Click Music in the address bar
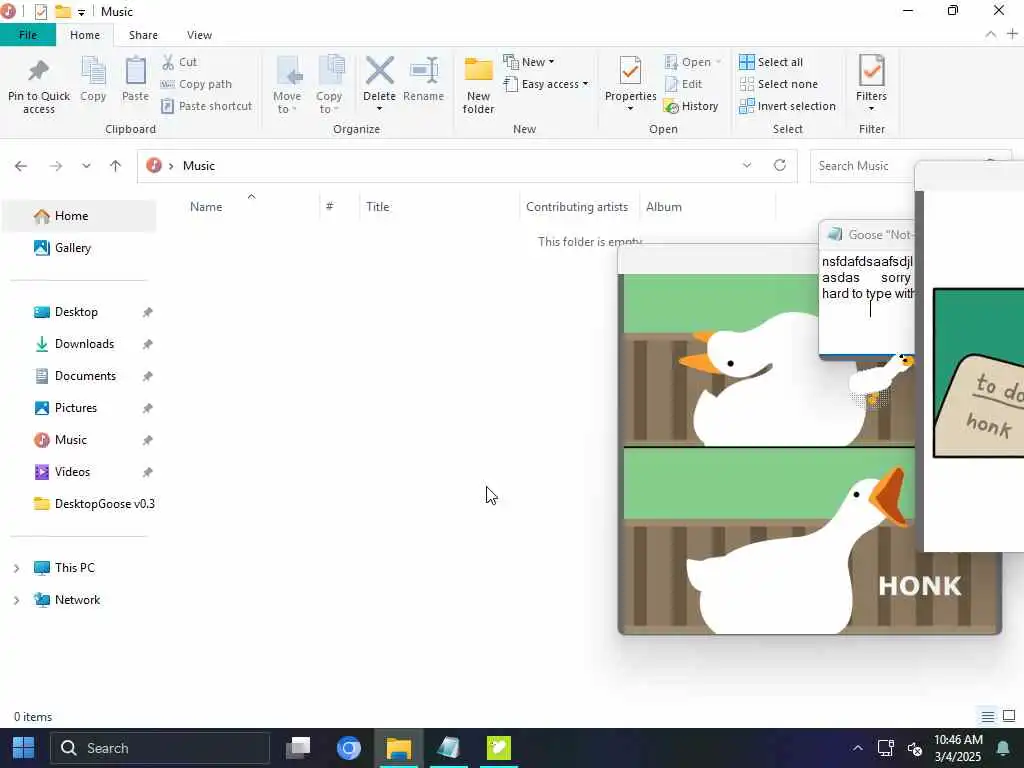 point(199,166)
